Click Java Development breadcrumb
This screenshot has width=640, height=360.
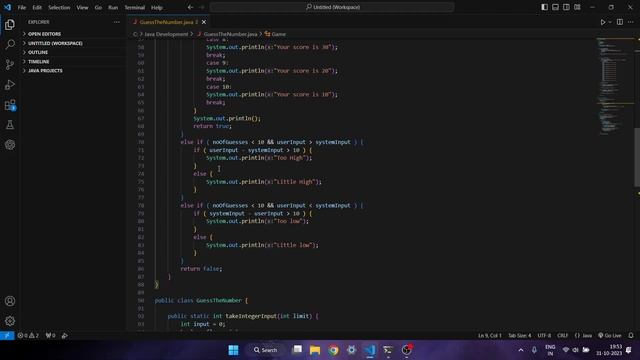click(x=166, y=34)
